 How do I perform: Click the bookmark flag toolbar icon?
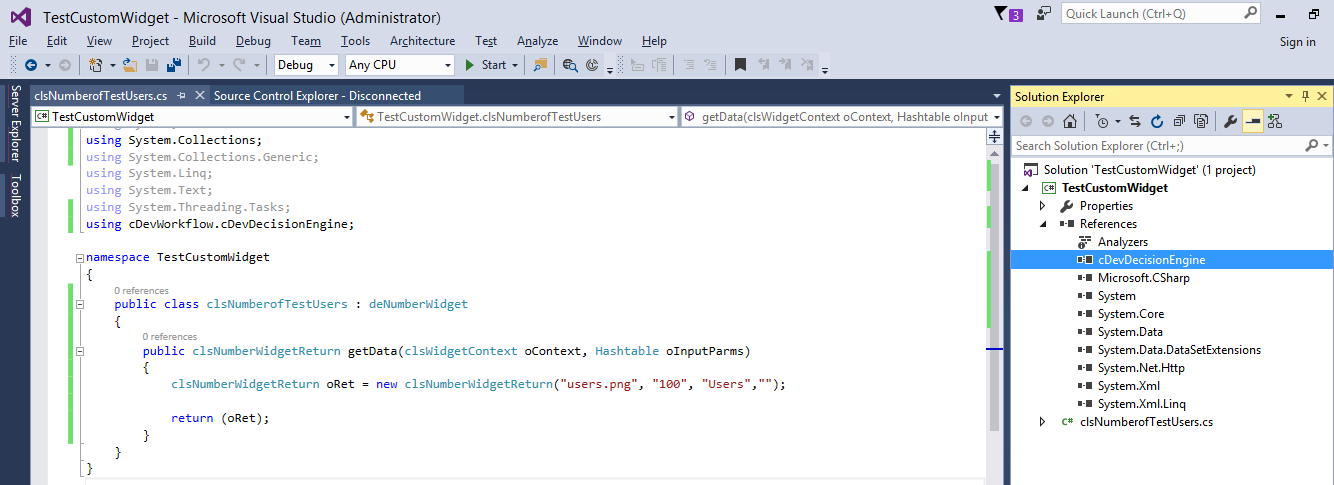coord(740,65)
